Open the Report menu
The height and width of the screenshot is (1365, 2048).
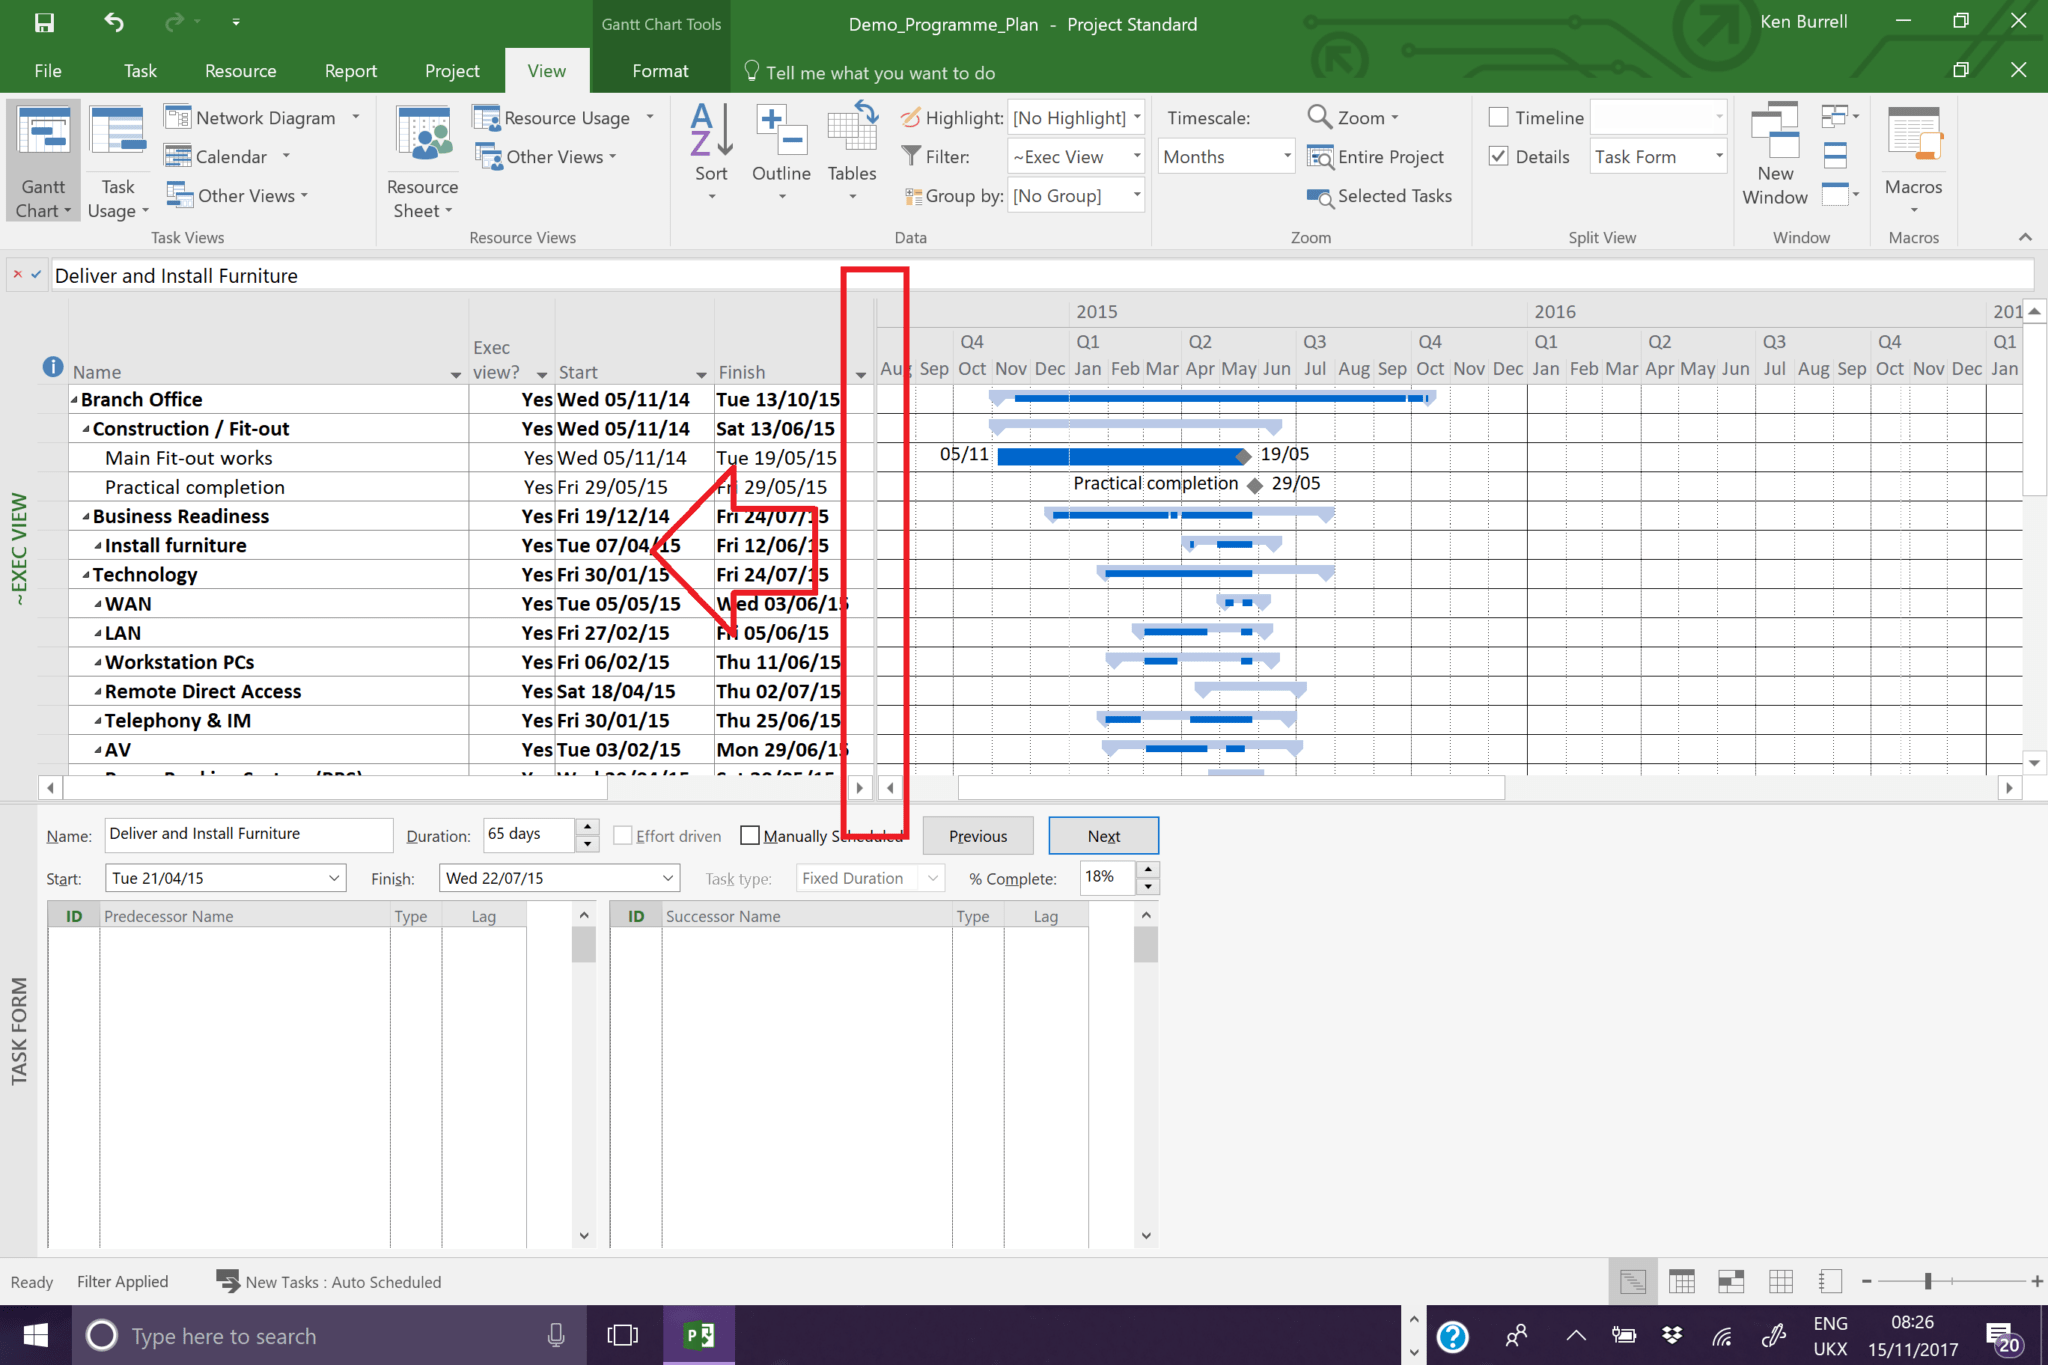click(x=350, y=70)
